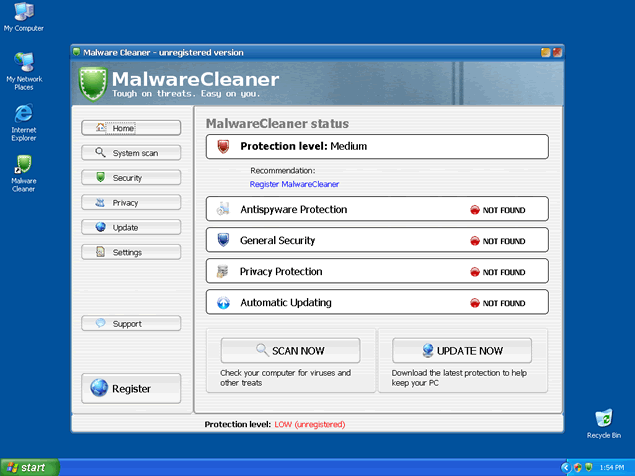Open the System scan section

pyautogui.click(x=131, y=153)
